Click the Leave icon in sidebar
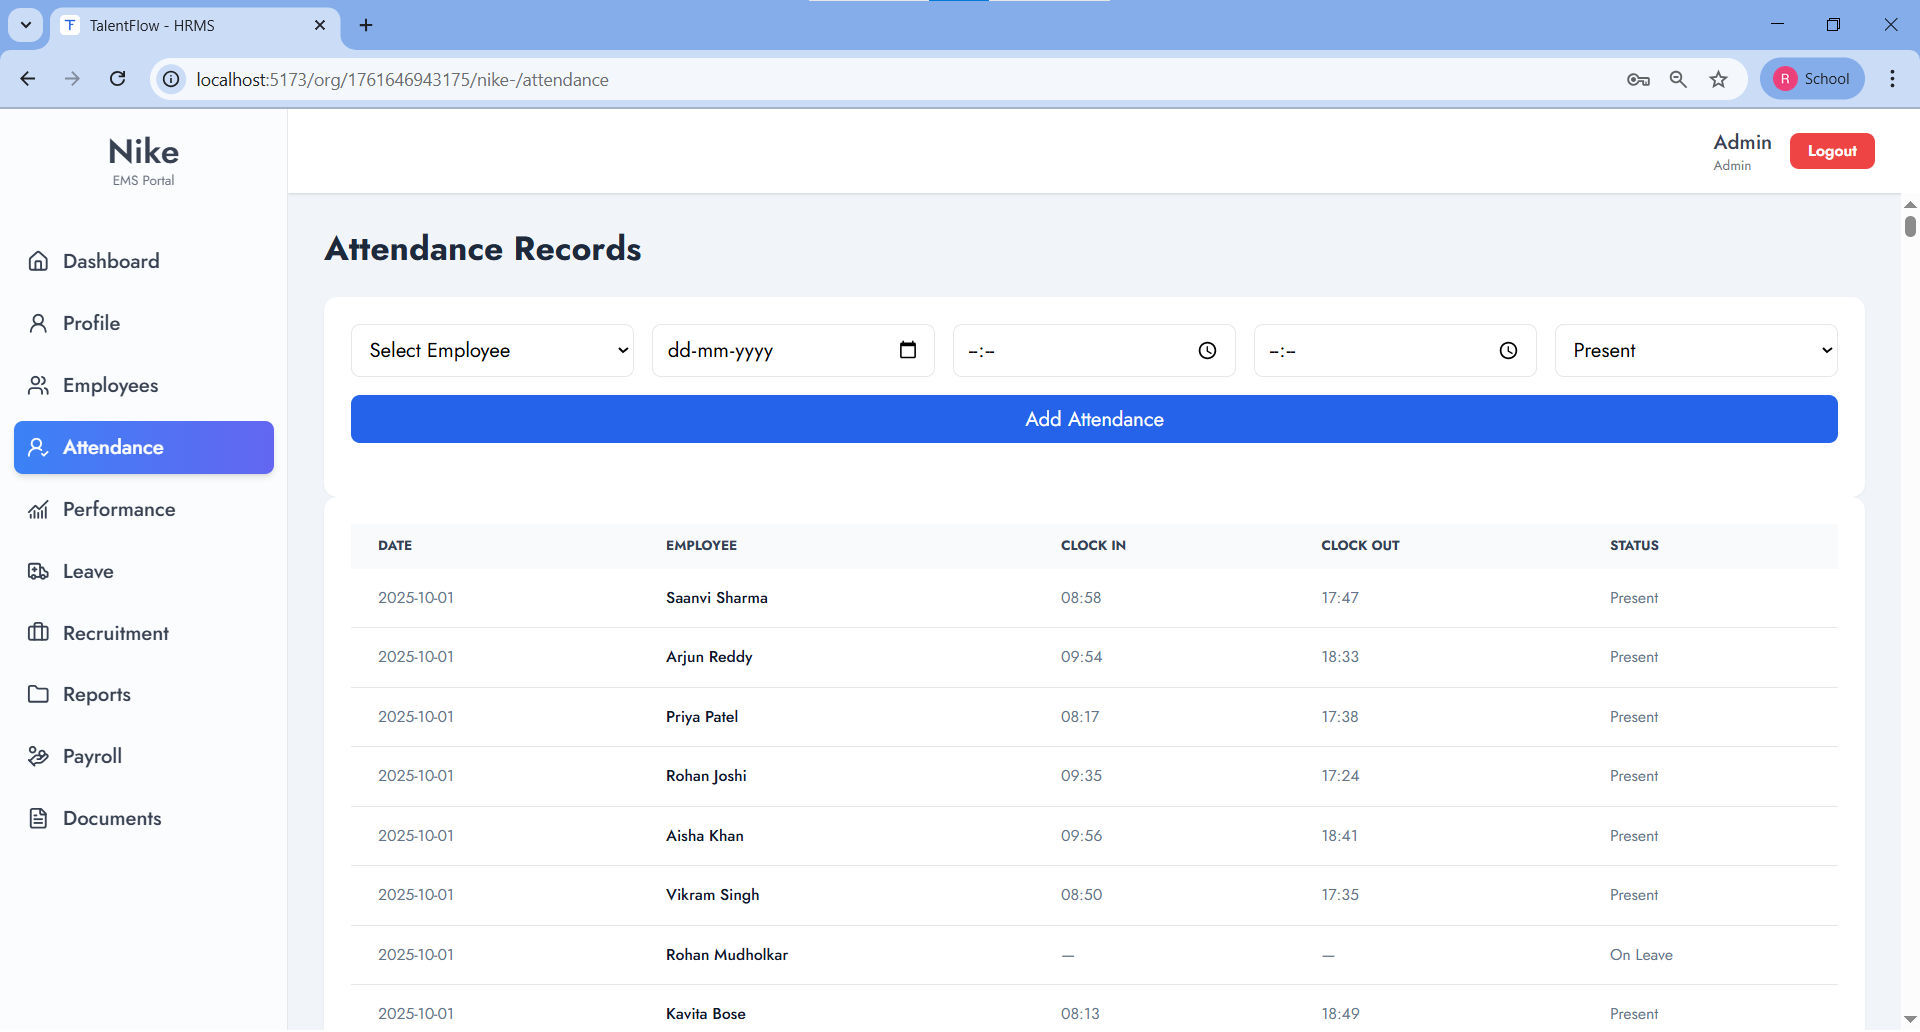 pos(38,571)
